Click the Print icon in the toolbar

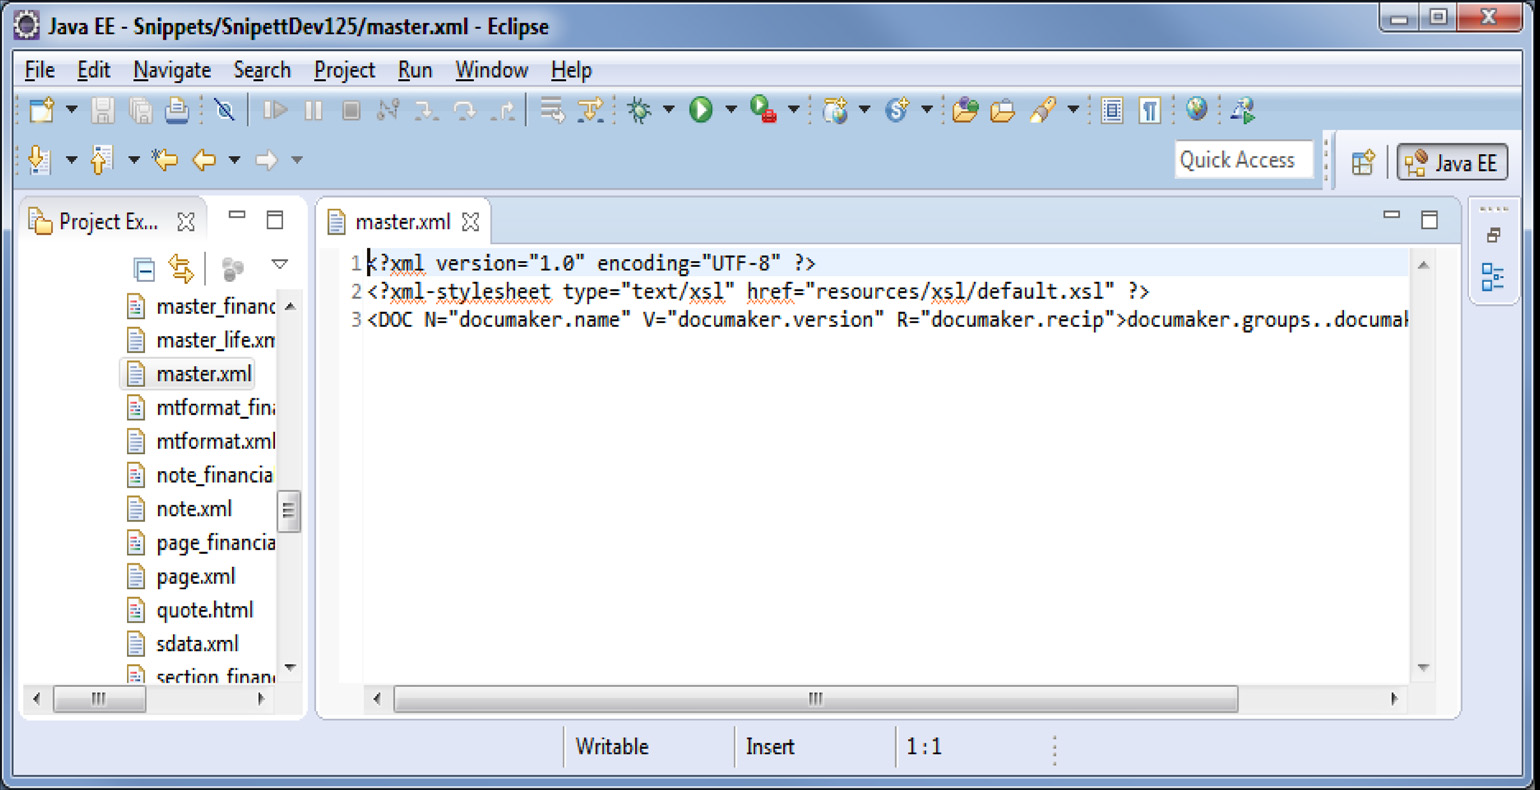176,110
